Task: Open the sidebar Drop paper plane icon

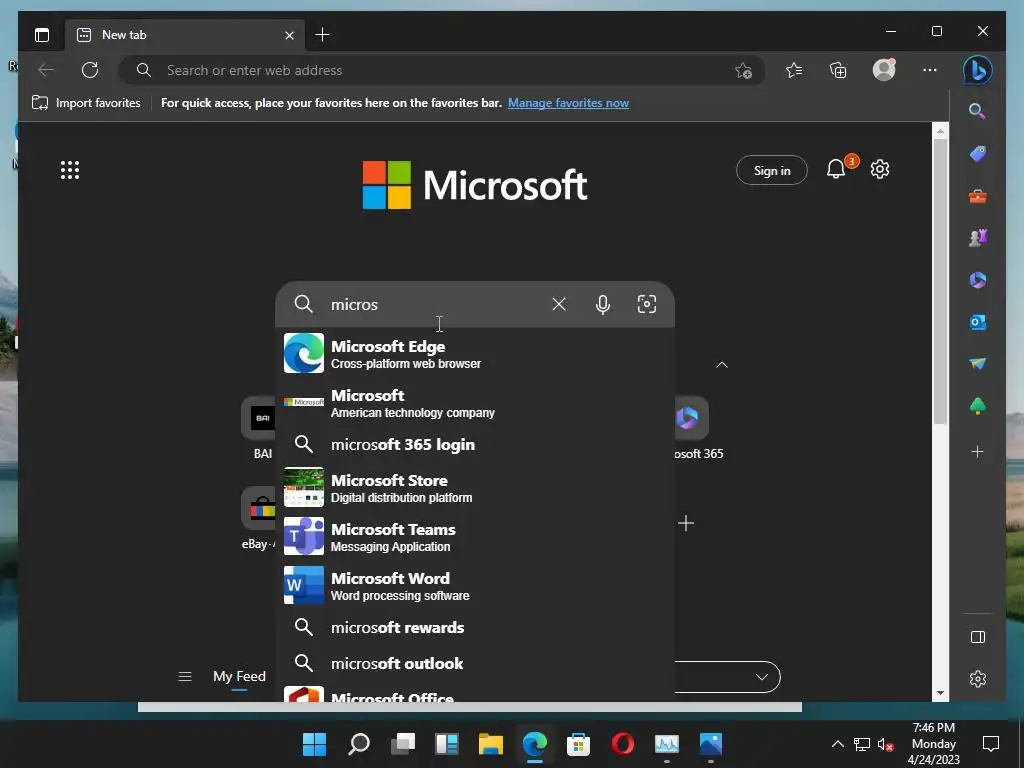Action: coord(978,364)
